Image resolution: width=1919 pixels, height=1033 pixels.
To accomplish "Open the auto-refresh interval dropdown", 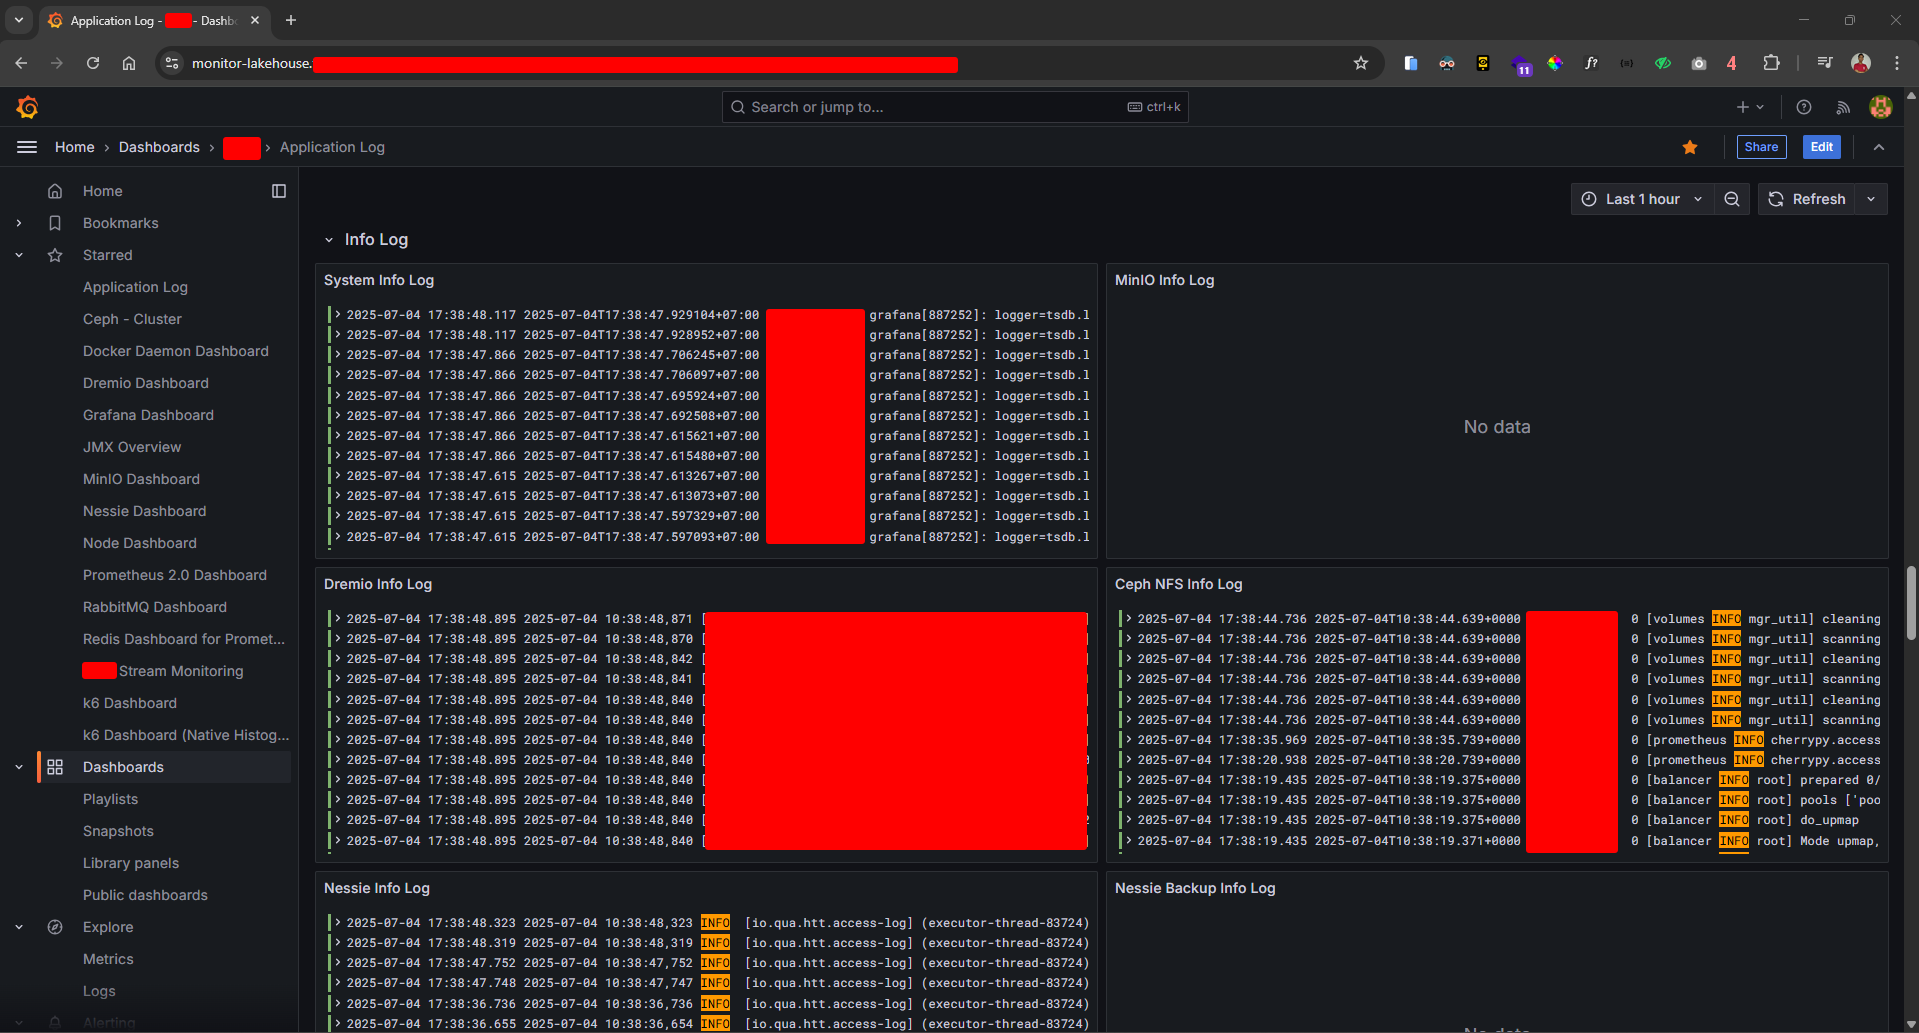I will tap(1870, 198).
